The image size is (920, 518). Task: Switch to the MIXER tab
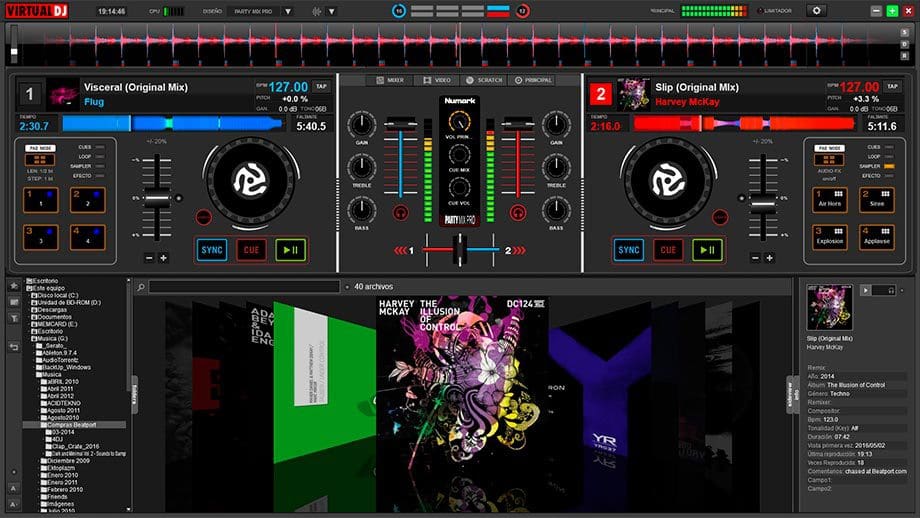390,80
